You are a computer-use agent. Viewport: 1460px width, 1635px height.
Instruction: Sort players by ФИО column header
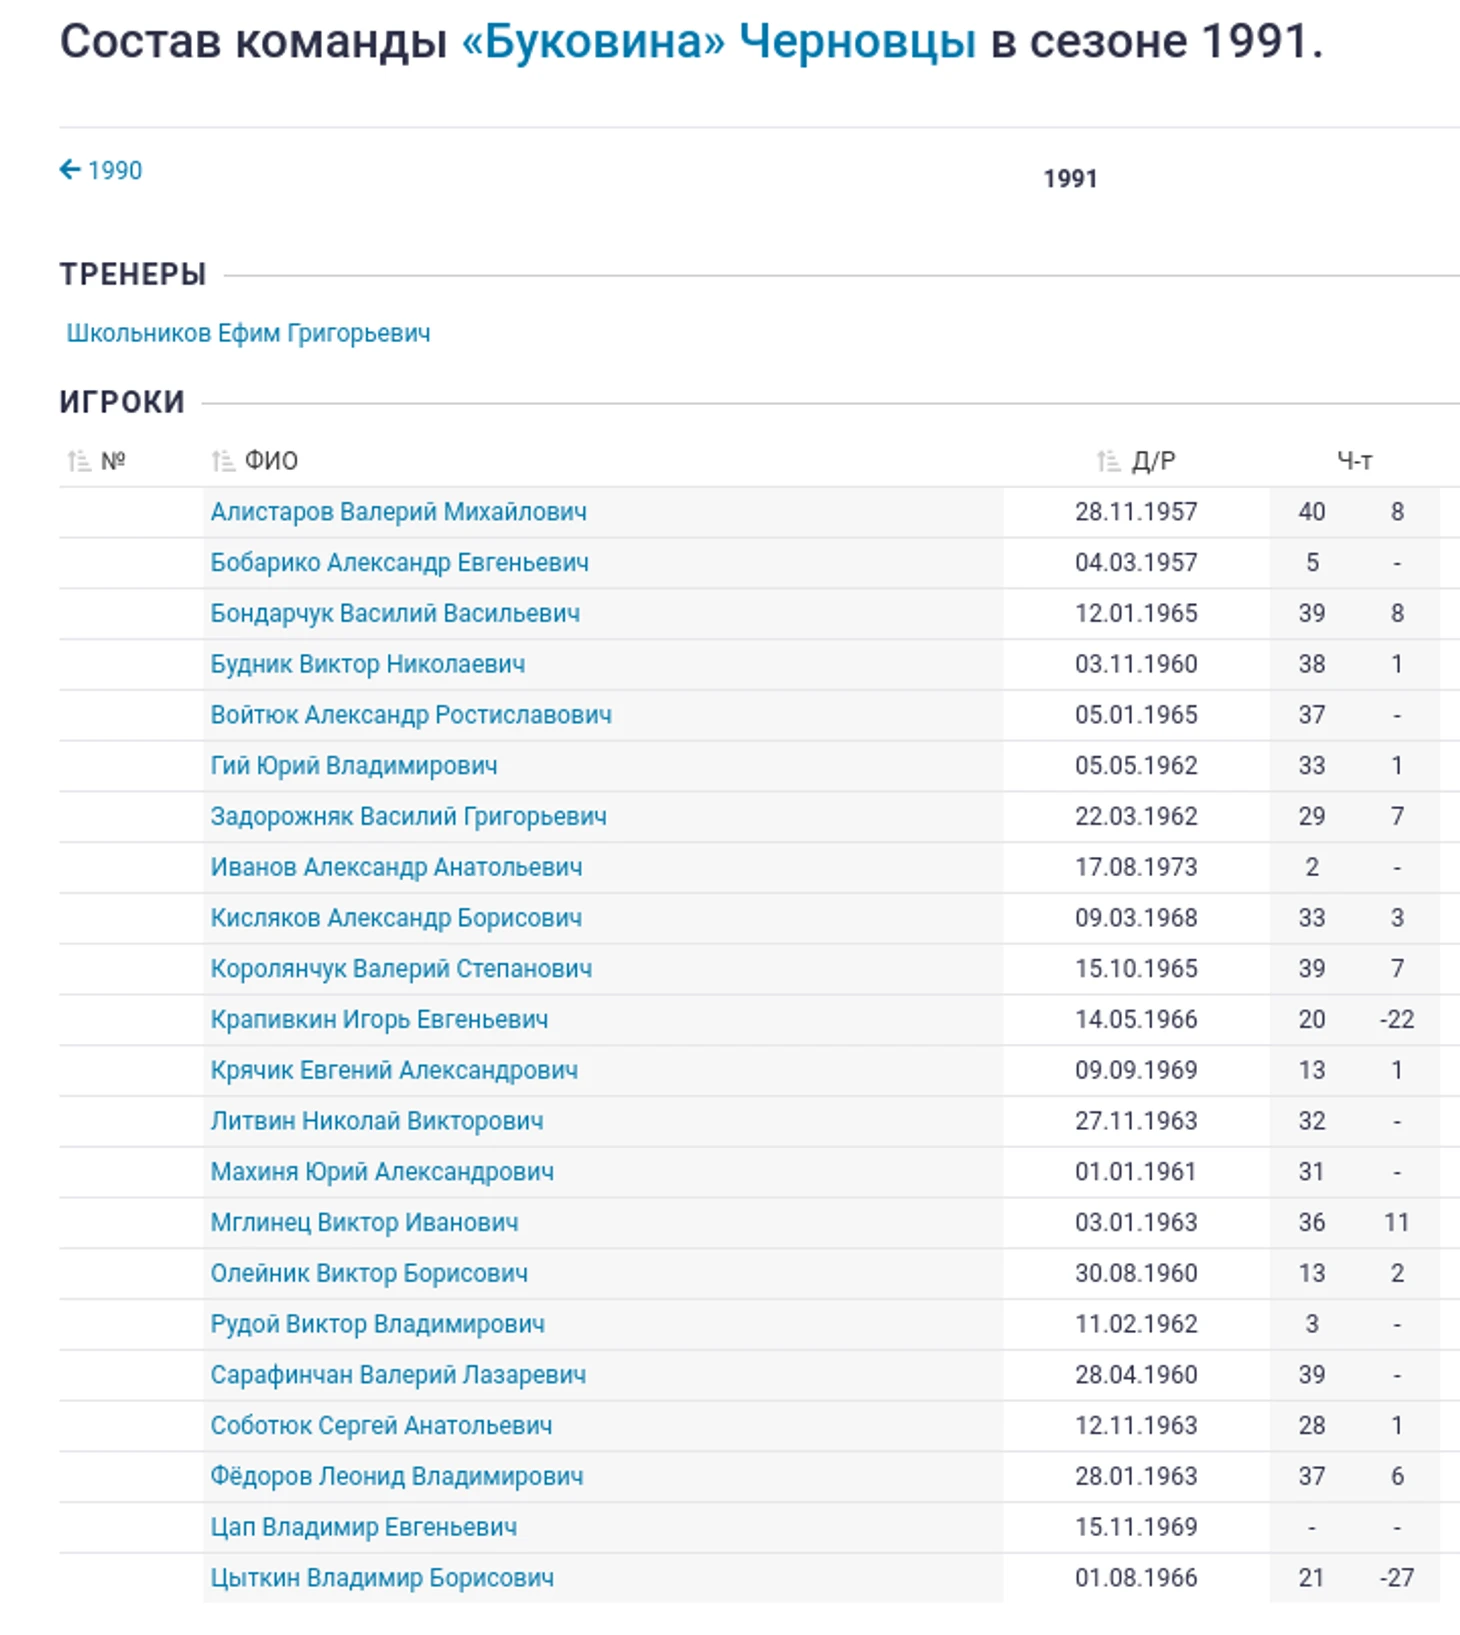[271, 461]
